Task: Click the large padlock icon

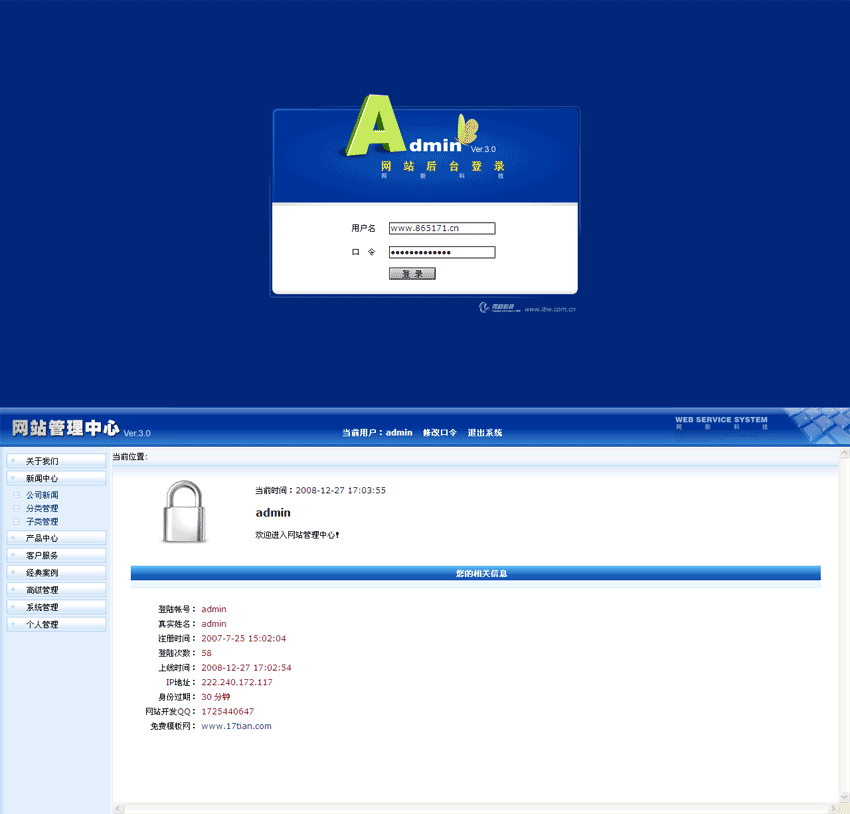Action: click(183, 512)
